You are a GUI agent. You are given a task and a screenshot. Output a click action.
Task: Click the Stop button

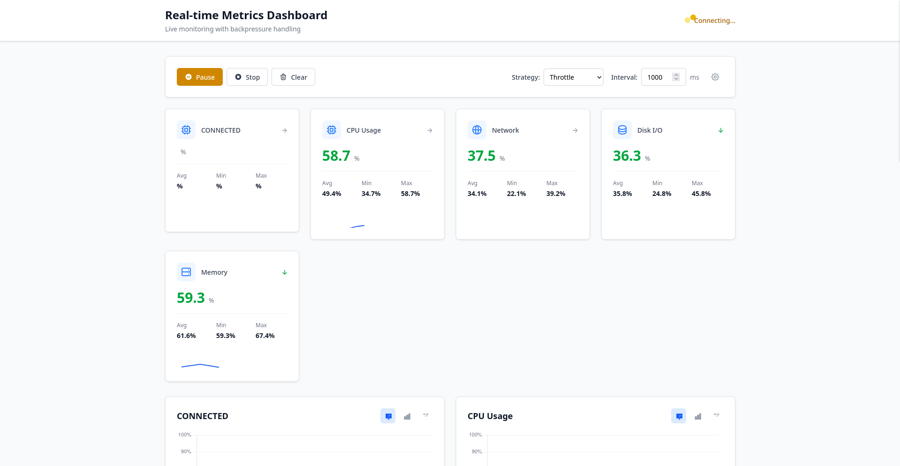247,77
